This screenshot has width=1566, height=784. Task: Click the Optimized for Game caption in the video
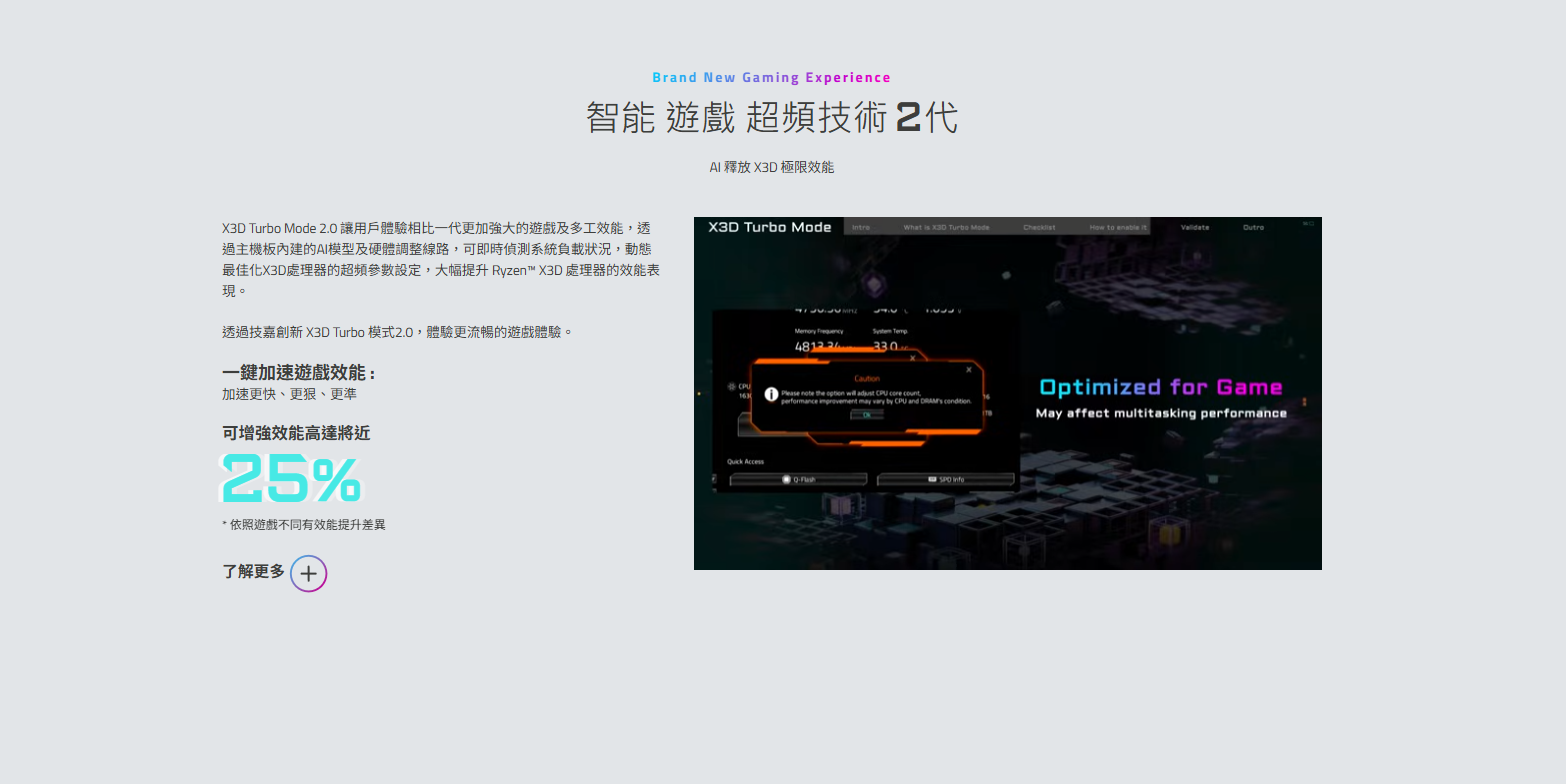pyautogui.click(x=1161, y=387)
